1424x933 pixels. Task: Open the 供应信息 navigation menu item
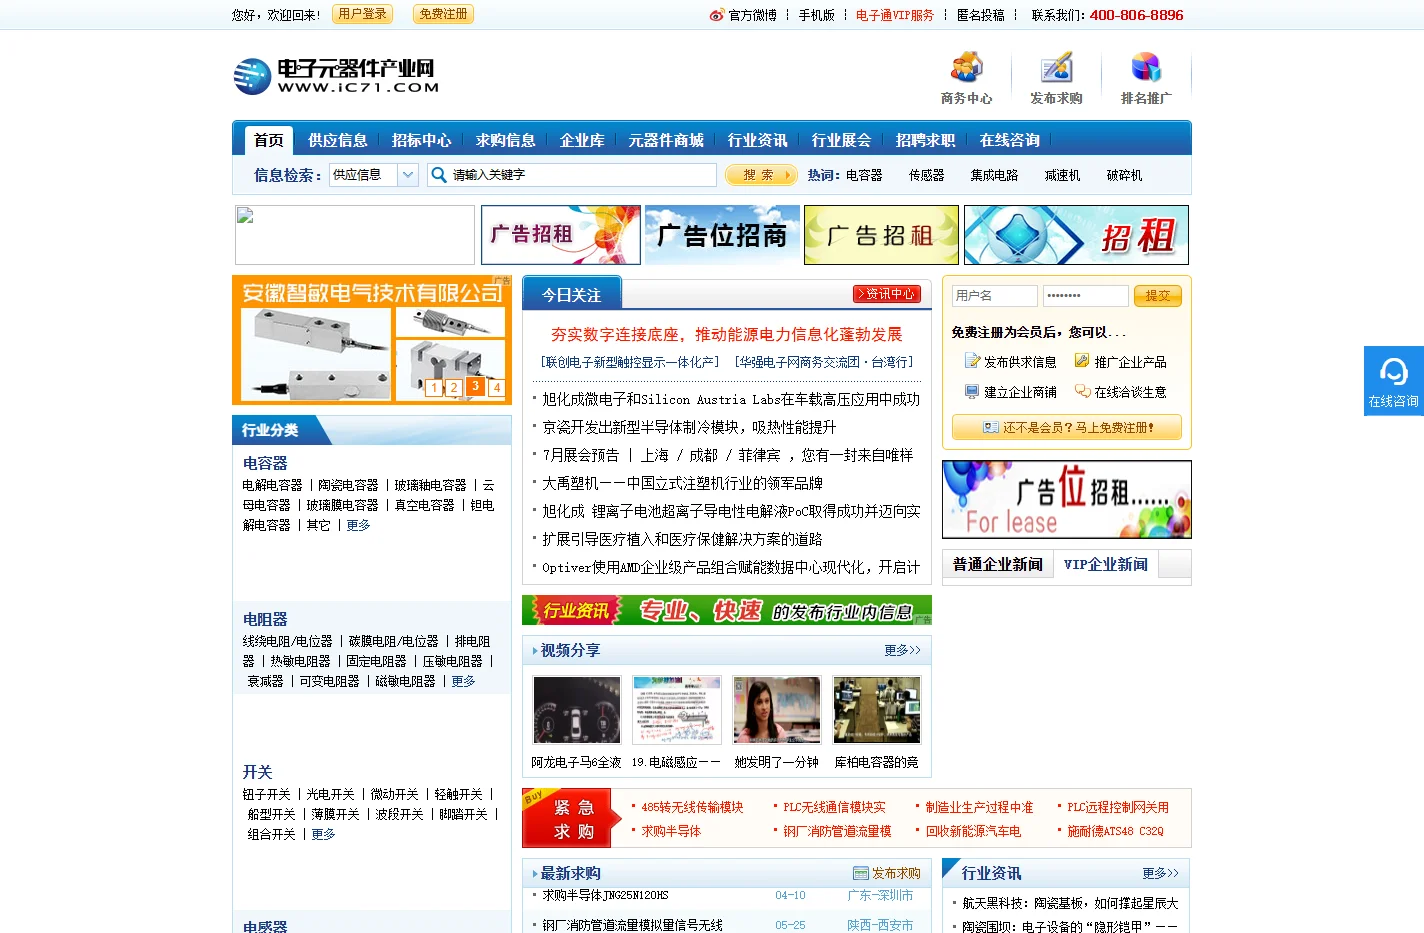pyautogui.click(x=338, y=140)
